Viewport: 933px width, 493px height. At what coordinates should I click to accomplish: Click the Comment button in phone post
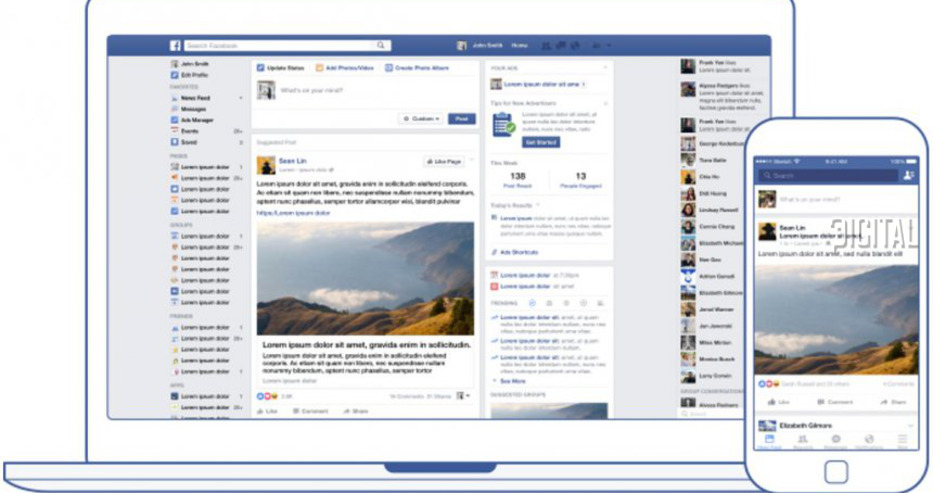click(835, 402)
